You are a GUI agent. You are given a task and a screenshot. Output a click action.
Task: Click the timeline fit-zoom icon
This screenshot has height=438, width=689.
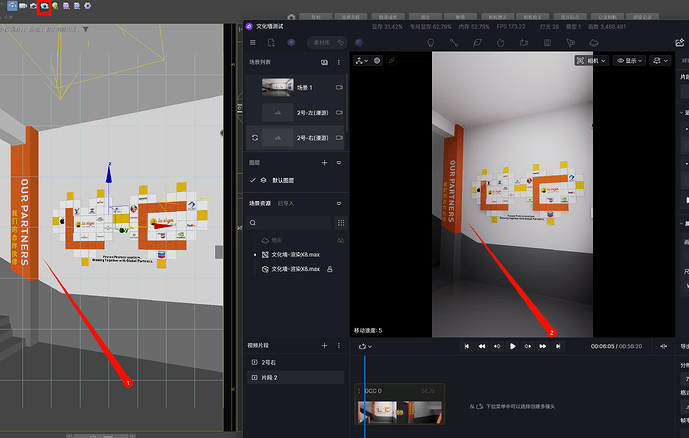click(x=664, y=346)
